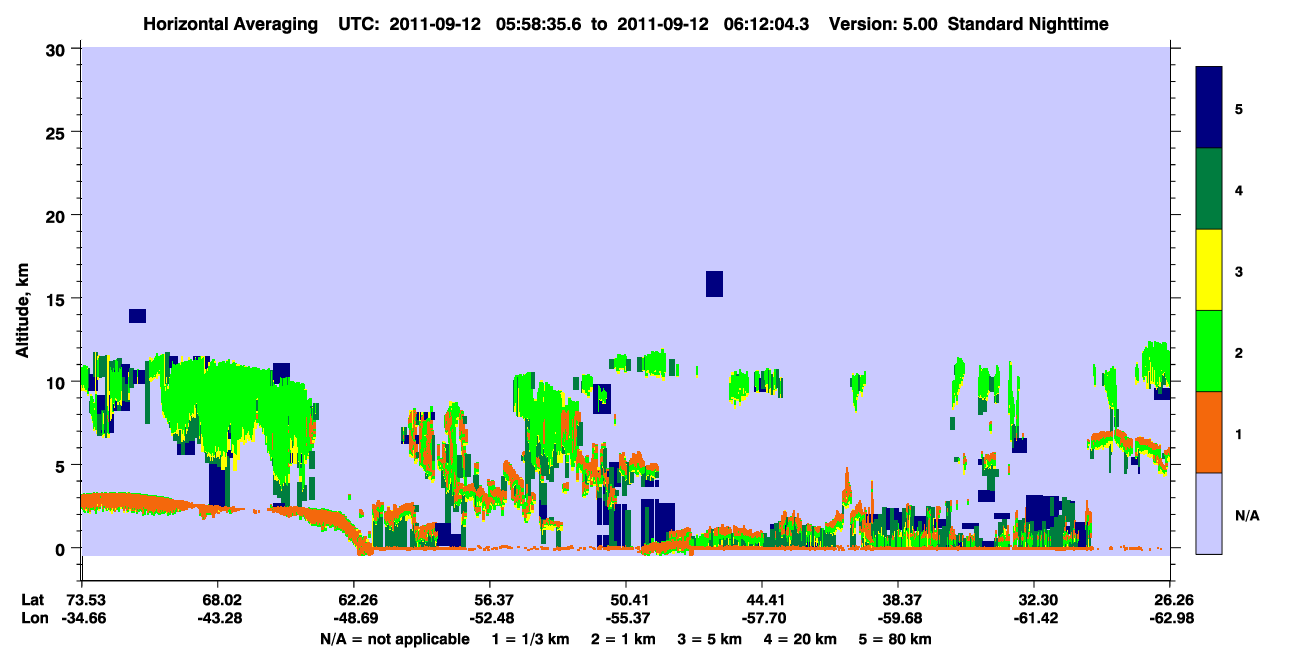This screenshot has width=1300, height=667.
Task: Click the orange level 1 colorbar segment
Action: click(x=1209, y=432)
